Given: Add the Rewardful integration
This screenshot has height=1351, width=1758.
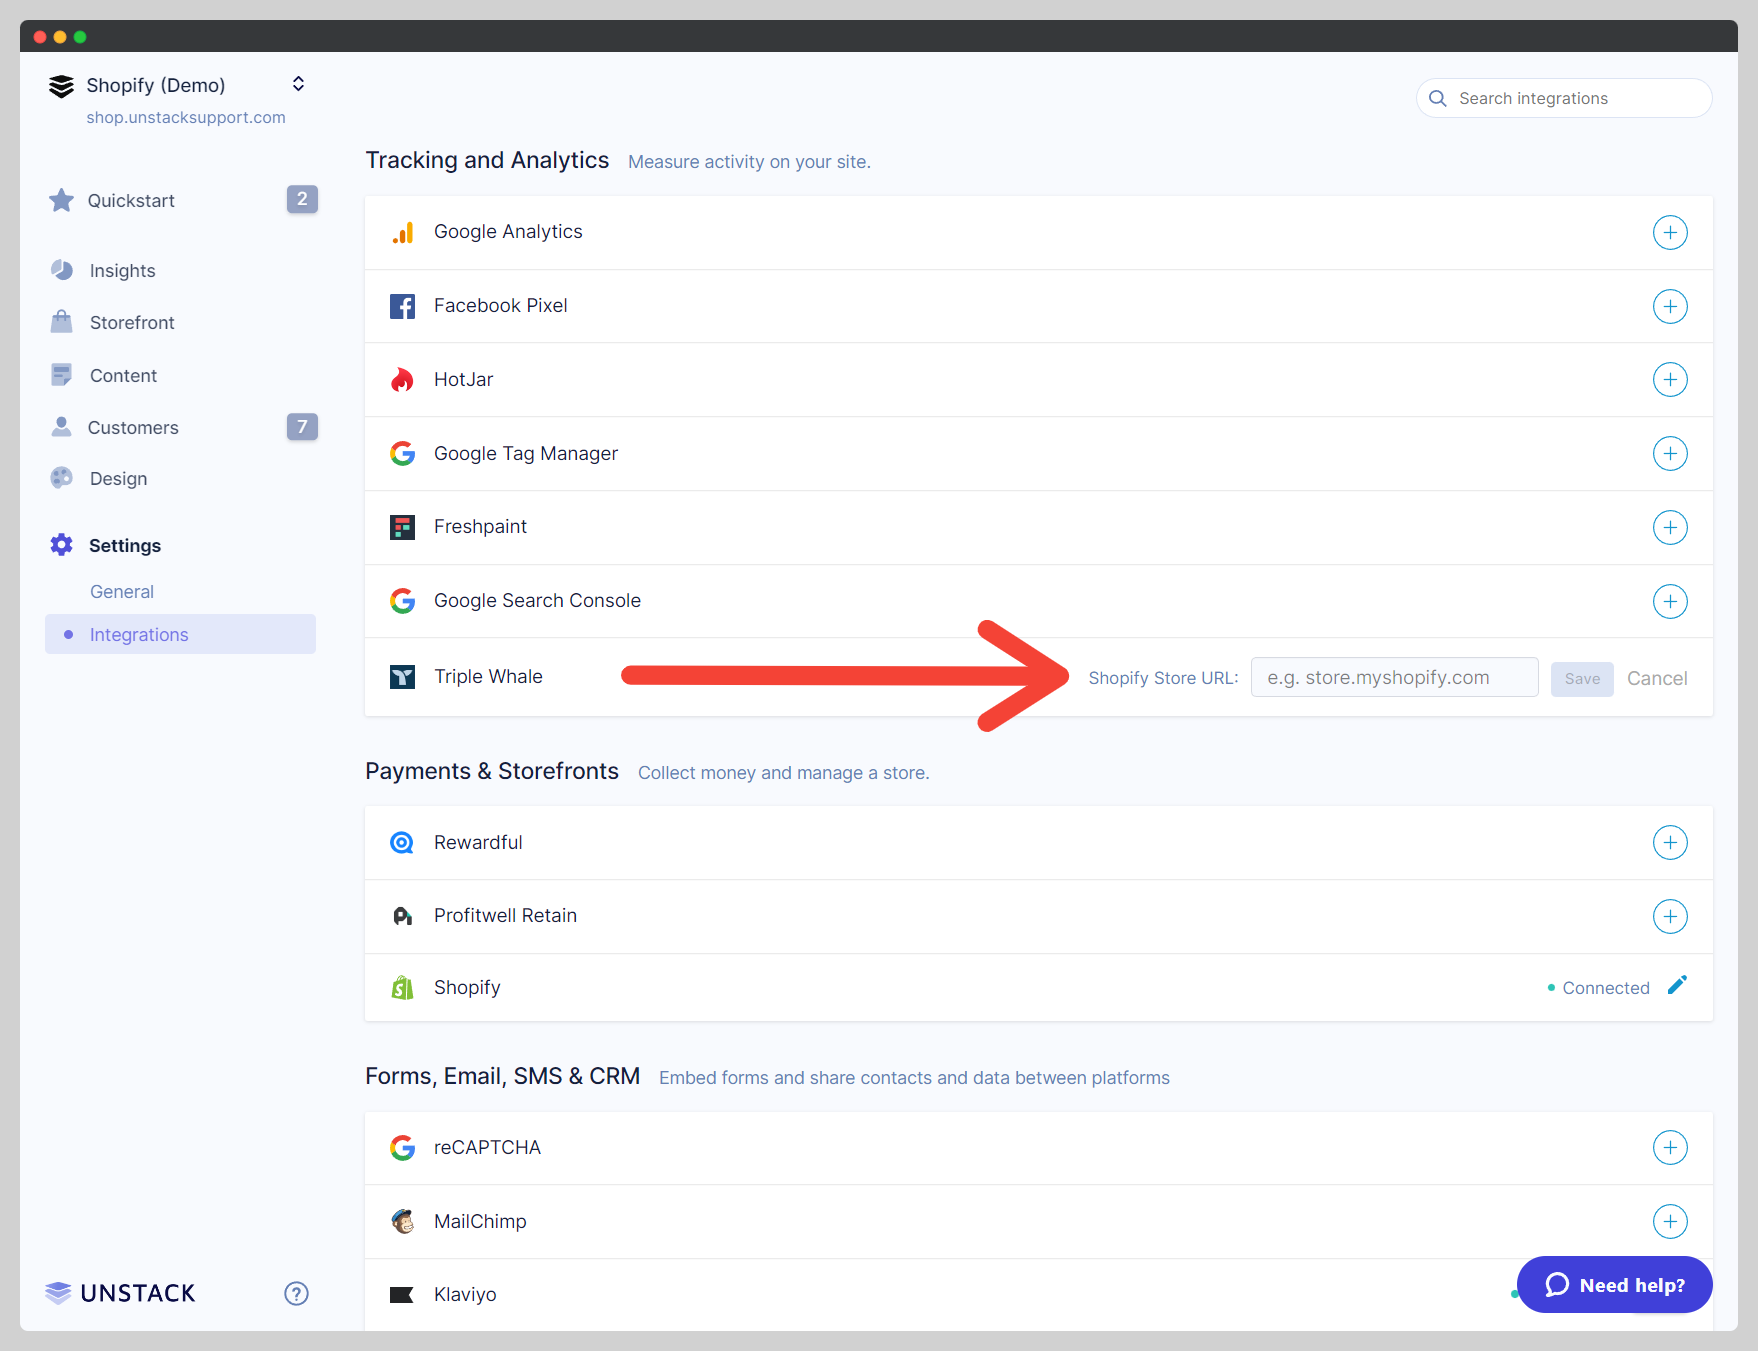Looking at the screenshot, I should pos(1669,843).
